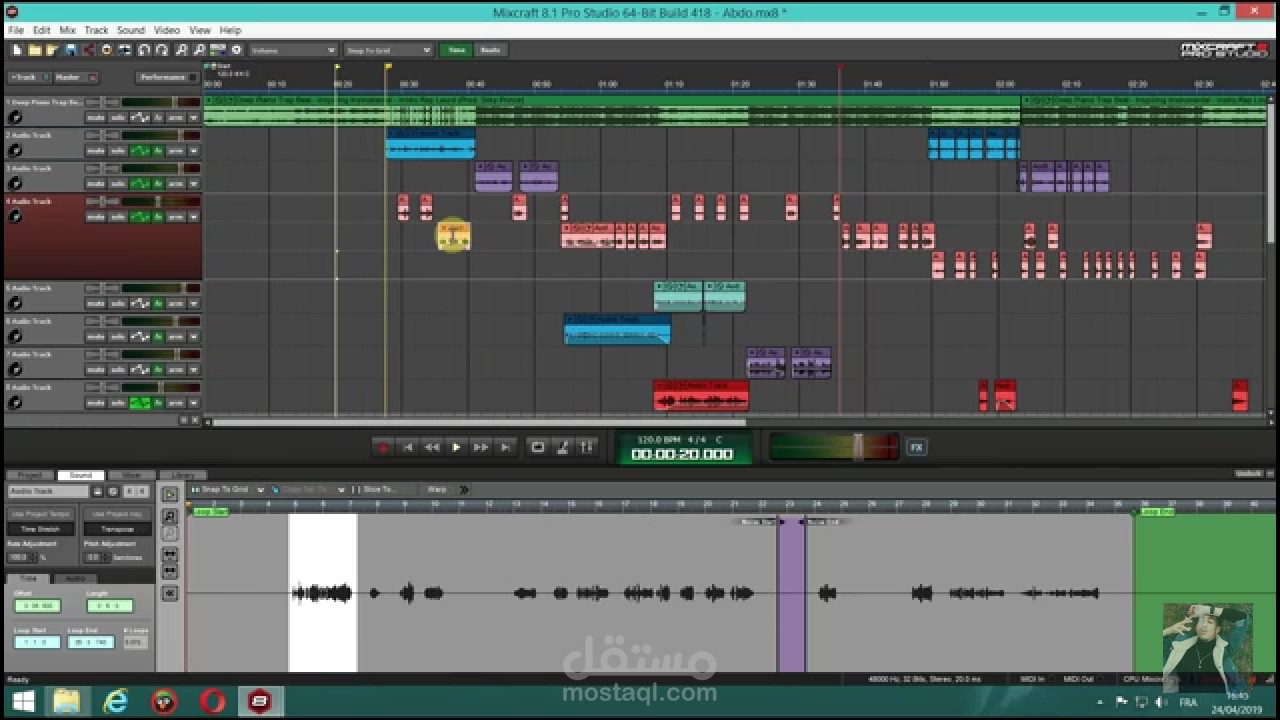Open the fx button on track 2

coord(157,151)
